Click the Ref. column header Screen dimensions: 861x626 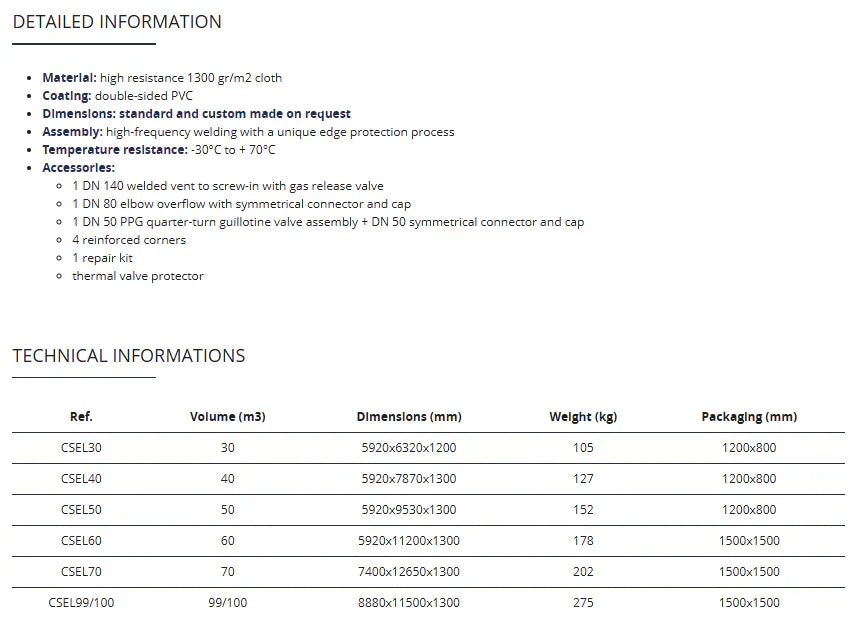pyautogui.click(x=81, y=417)
